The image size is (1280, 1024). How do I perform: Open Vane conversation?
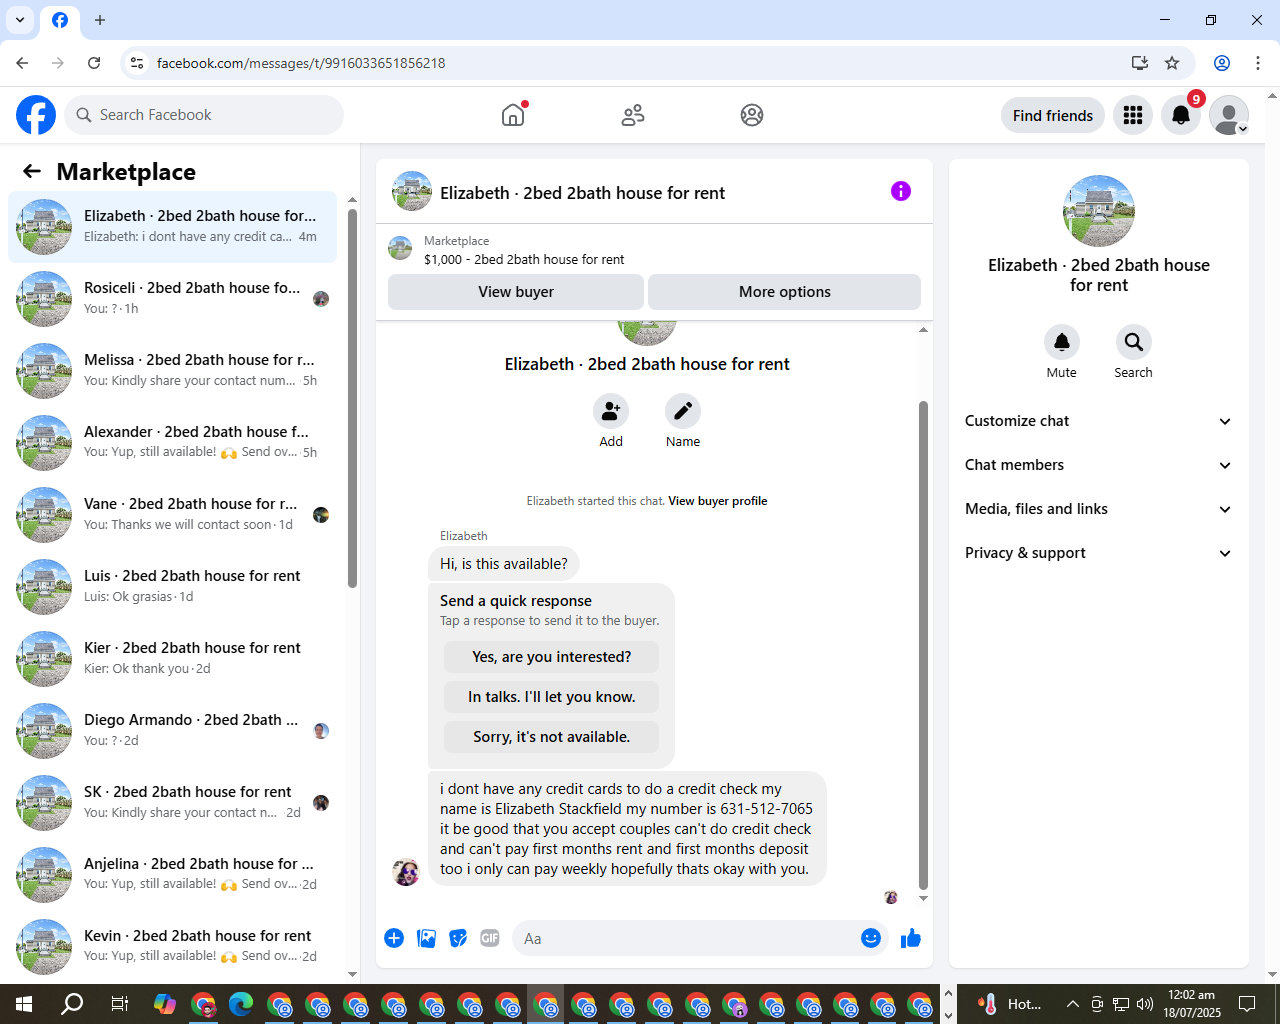[173, 515]
